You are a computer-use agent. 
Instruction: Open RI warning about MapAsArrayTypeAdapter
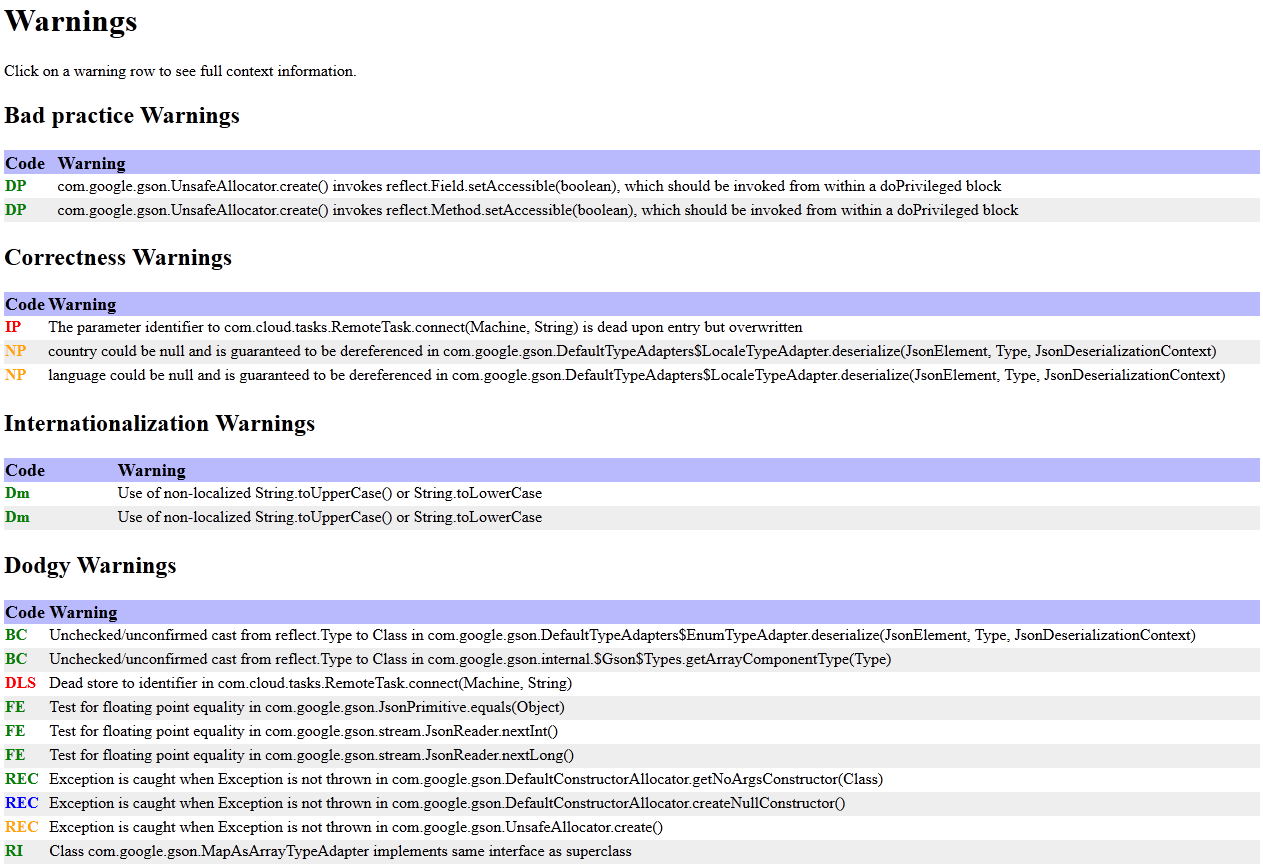pyautogui.click(x=631, y=851)
